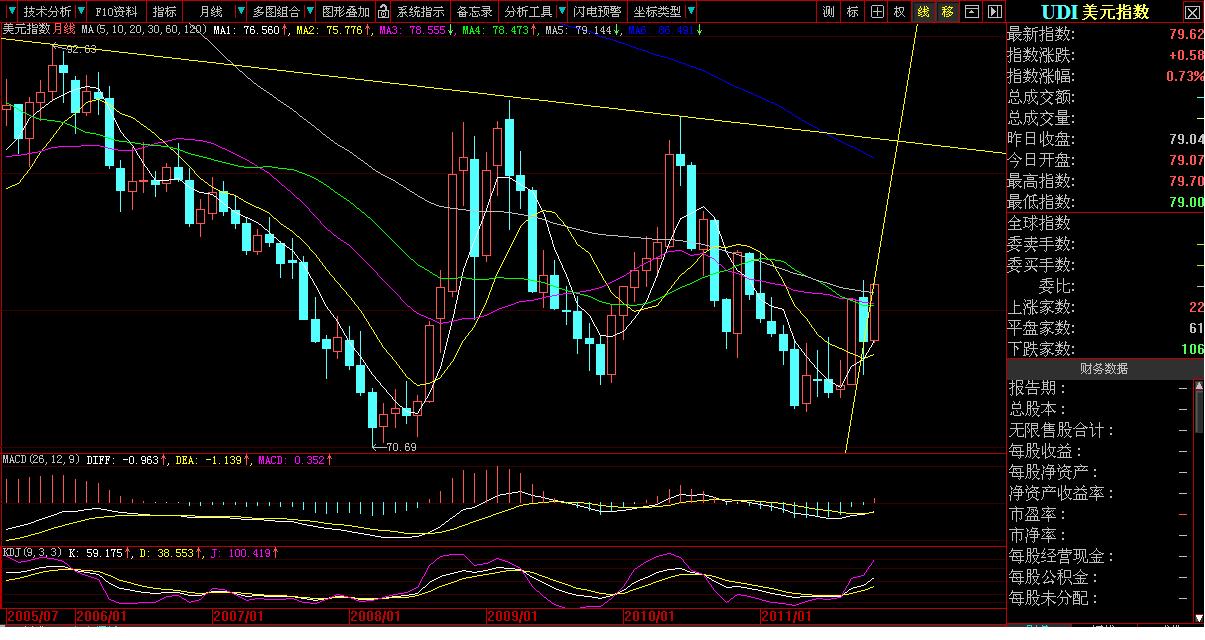The width and height of the screenshot is (1205, 640).
Task: Click the 2005/07 date on time axis
Action: point(31,617)
